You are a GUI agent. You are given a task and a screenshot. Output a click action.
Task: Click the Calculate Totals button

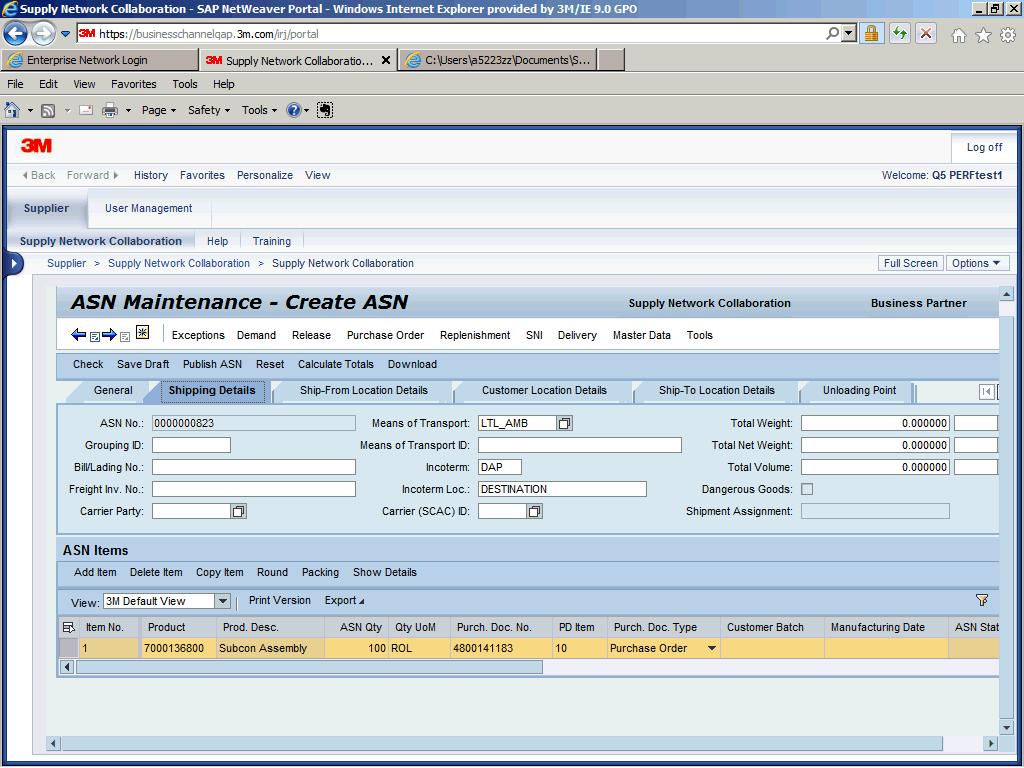(x=336, y=364)
